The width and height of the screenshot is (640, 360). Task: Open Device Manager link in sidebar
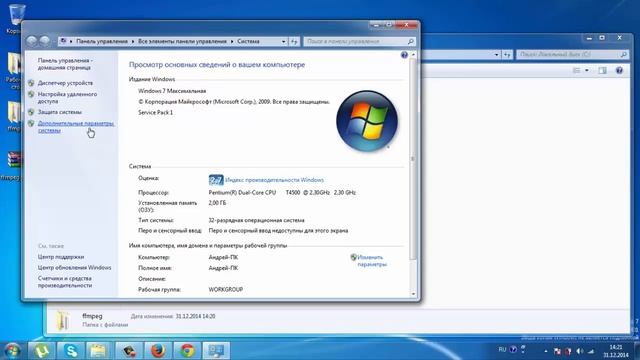65,83
